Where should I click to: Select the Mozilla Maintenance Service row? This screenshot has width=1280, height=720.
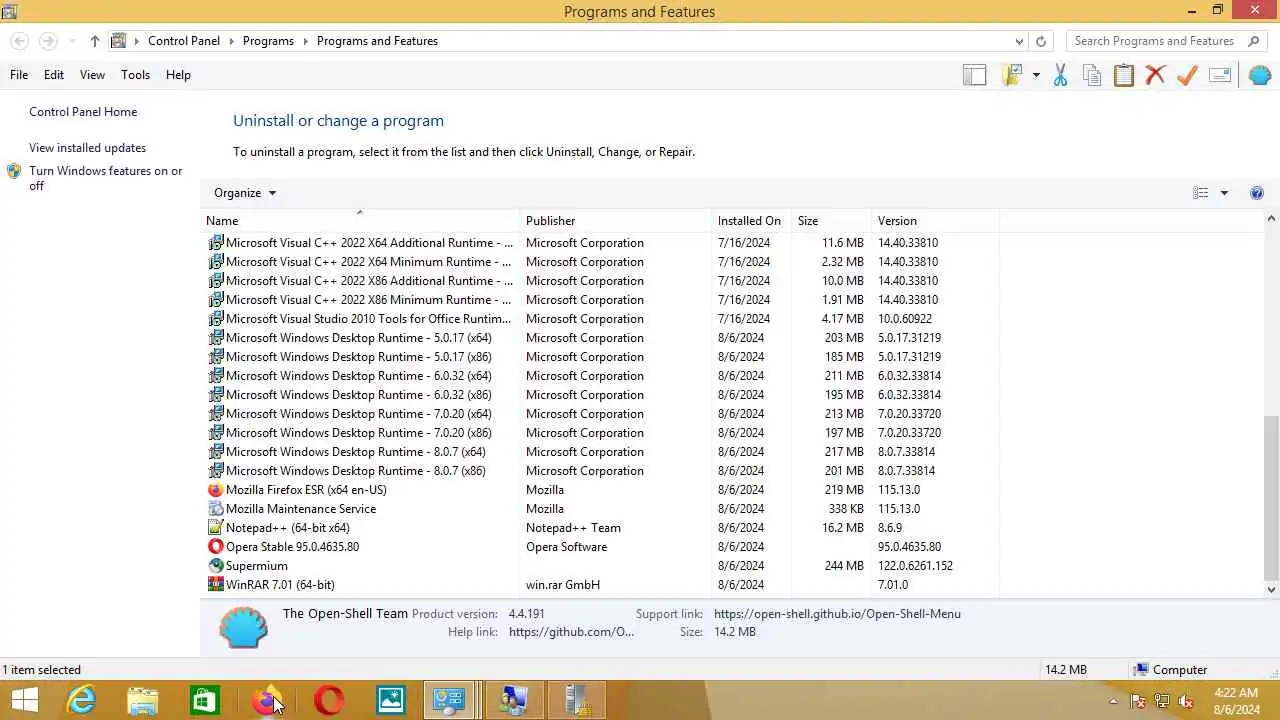coord(600,509)
